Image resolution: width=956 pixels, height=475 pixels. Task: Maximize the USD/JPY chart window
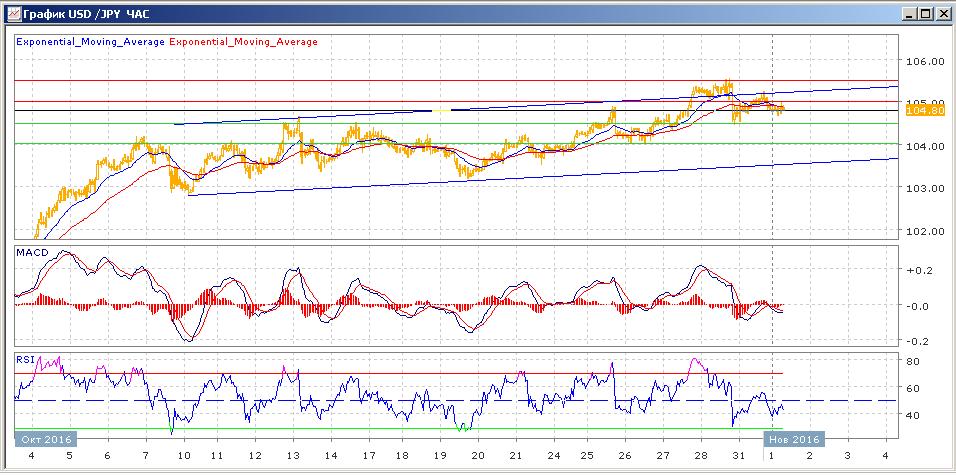point(925,13)
